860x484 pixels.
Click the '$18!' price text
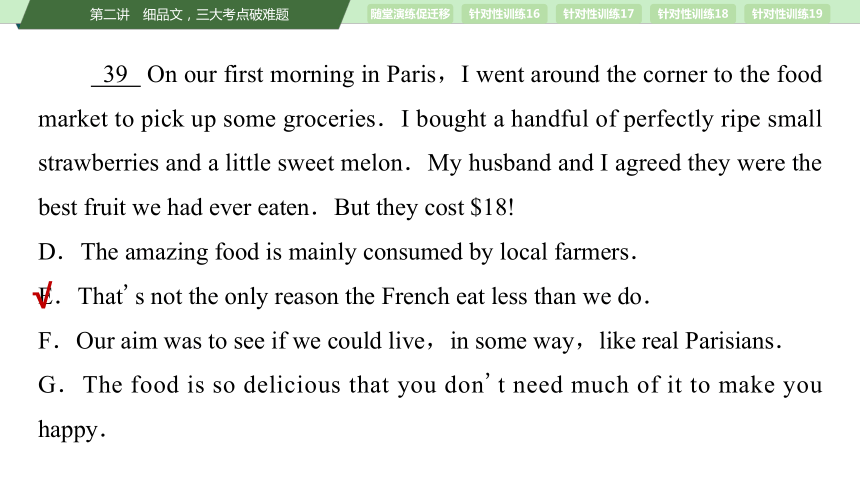(x=492, y=207)
